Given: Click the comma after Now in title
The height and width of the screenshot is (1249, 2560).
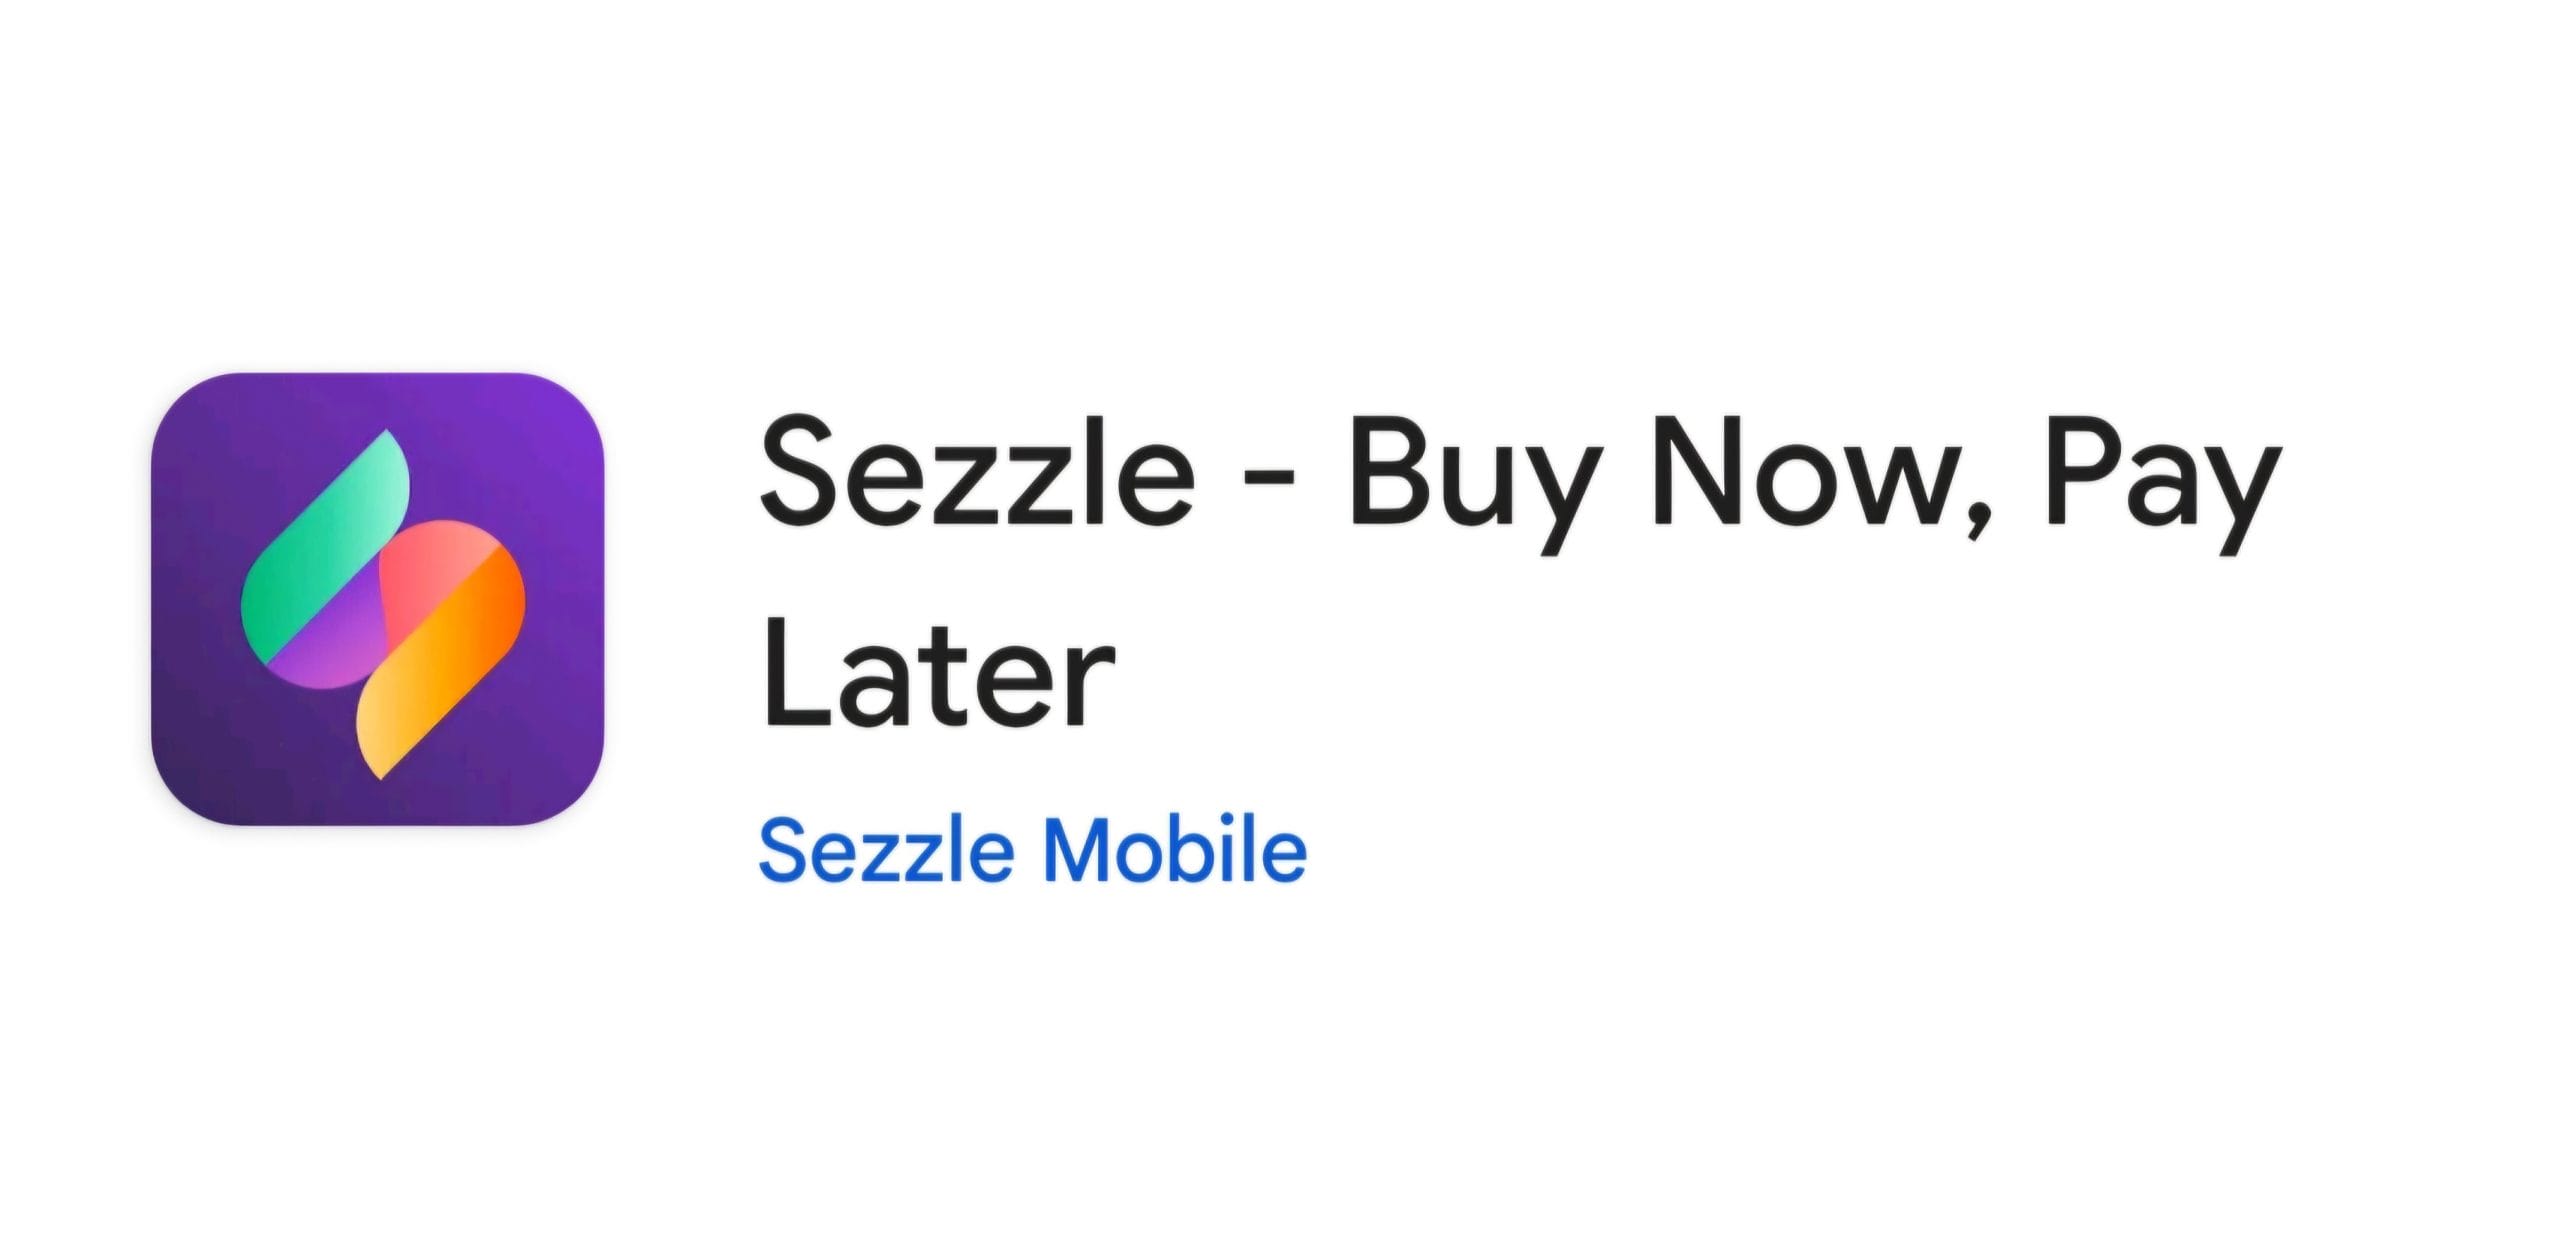Looking at the screenshot, I should tap(1980, 520).
